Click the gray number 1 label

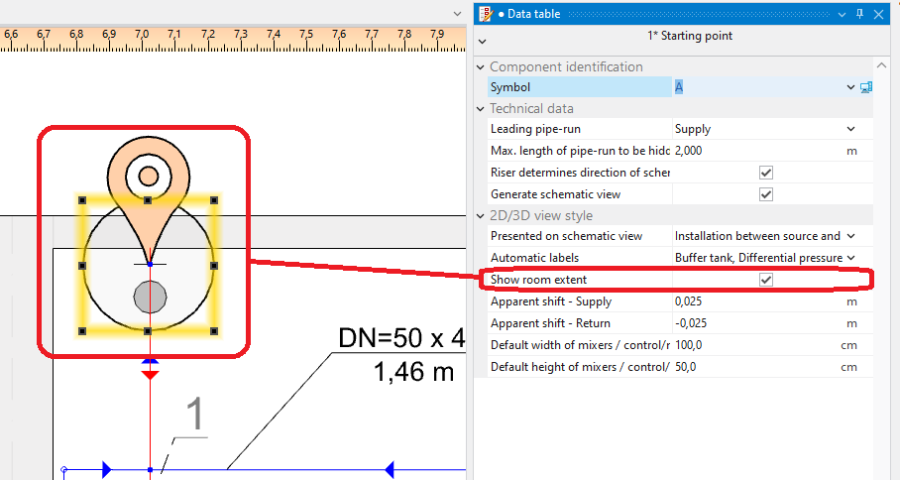[195, 413]
